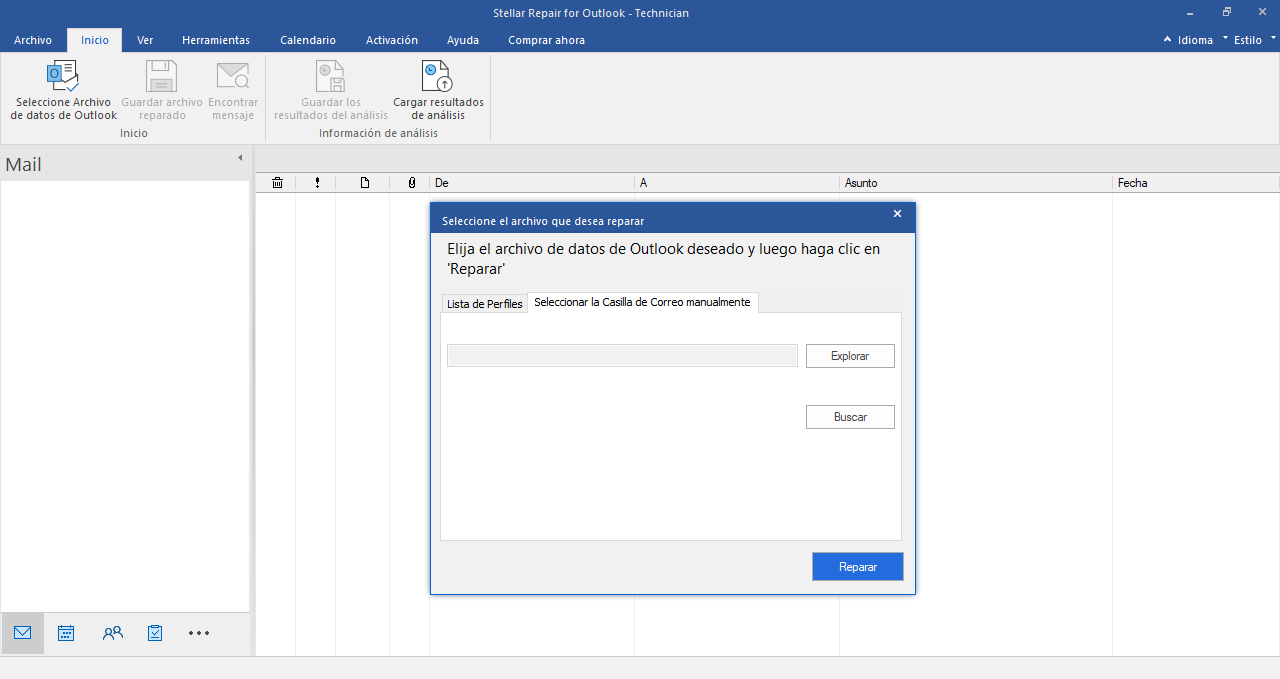Sort by the A column header

[x=737, y=183]
